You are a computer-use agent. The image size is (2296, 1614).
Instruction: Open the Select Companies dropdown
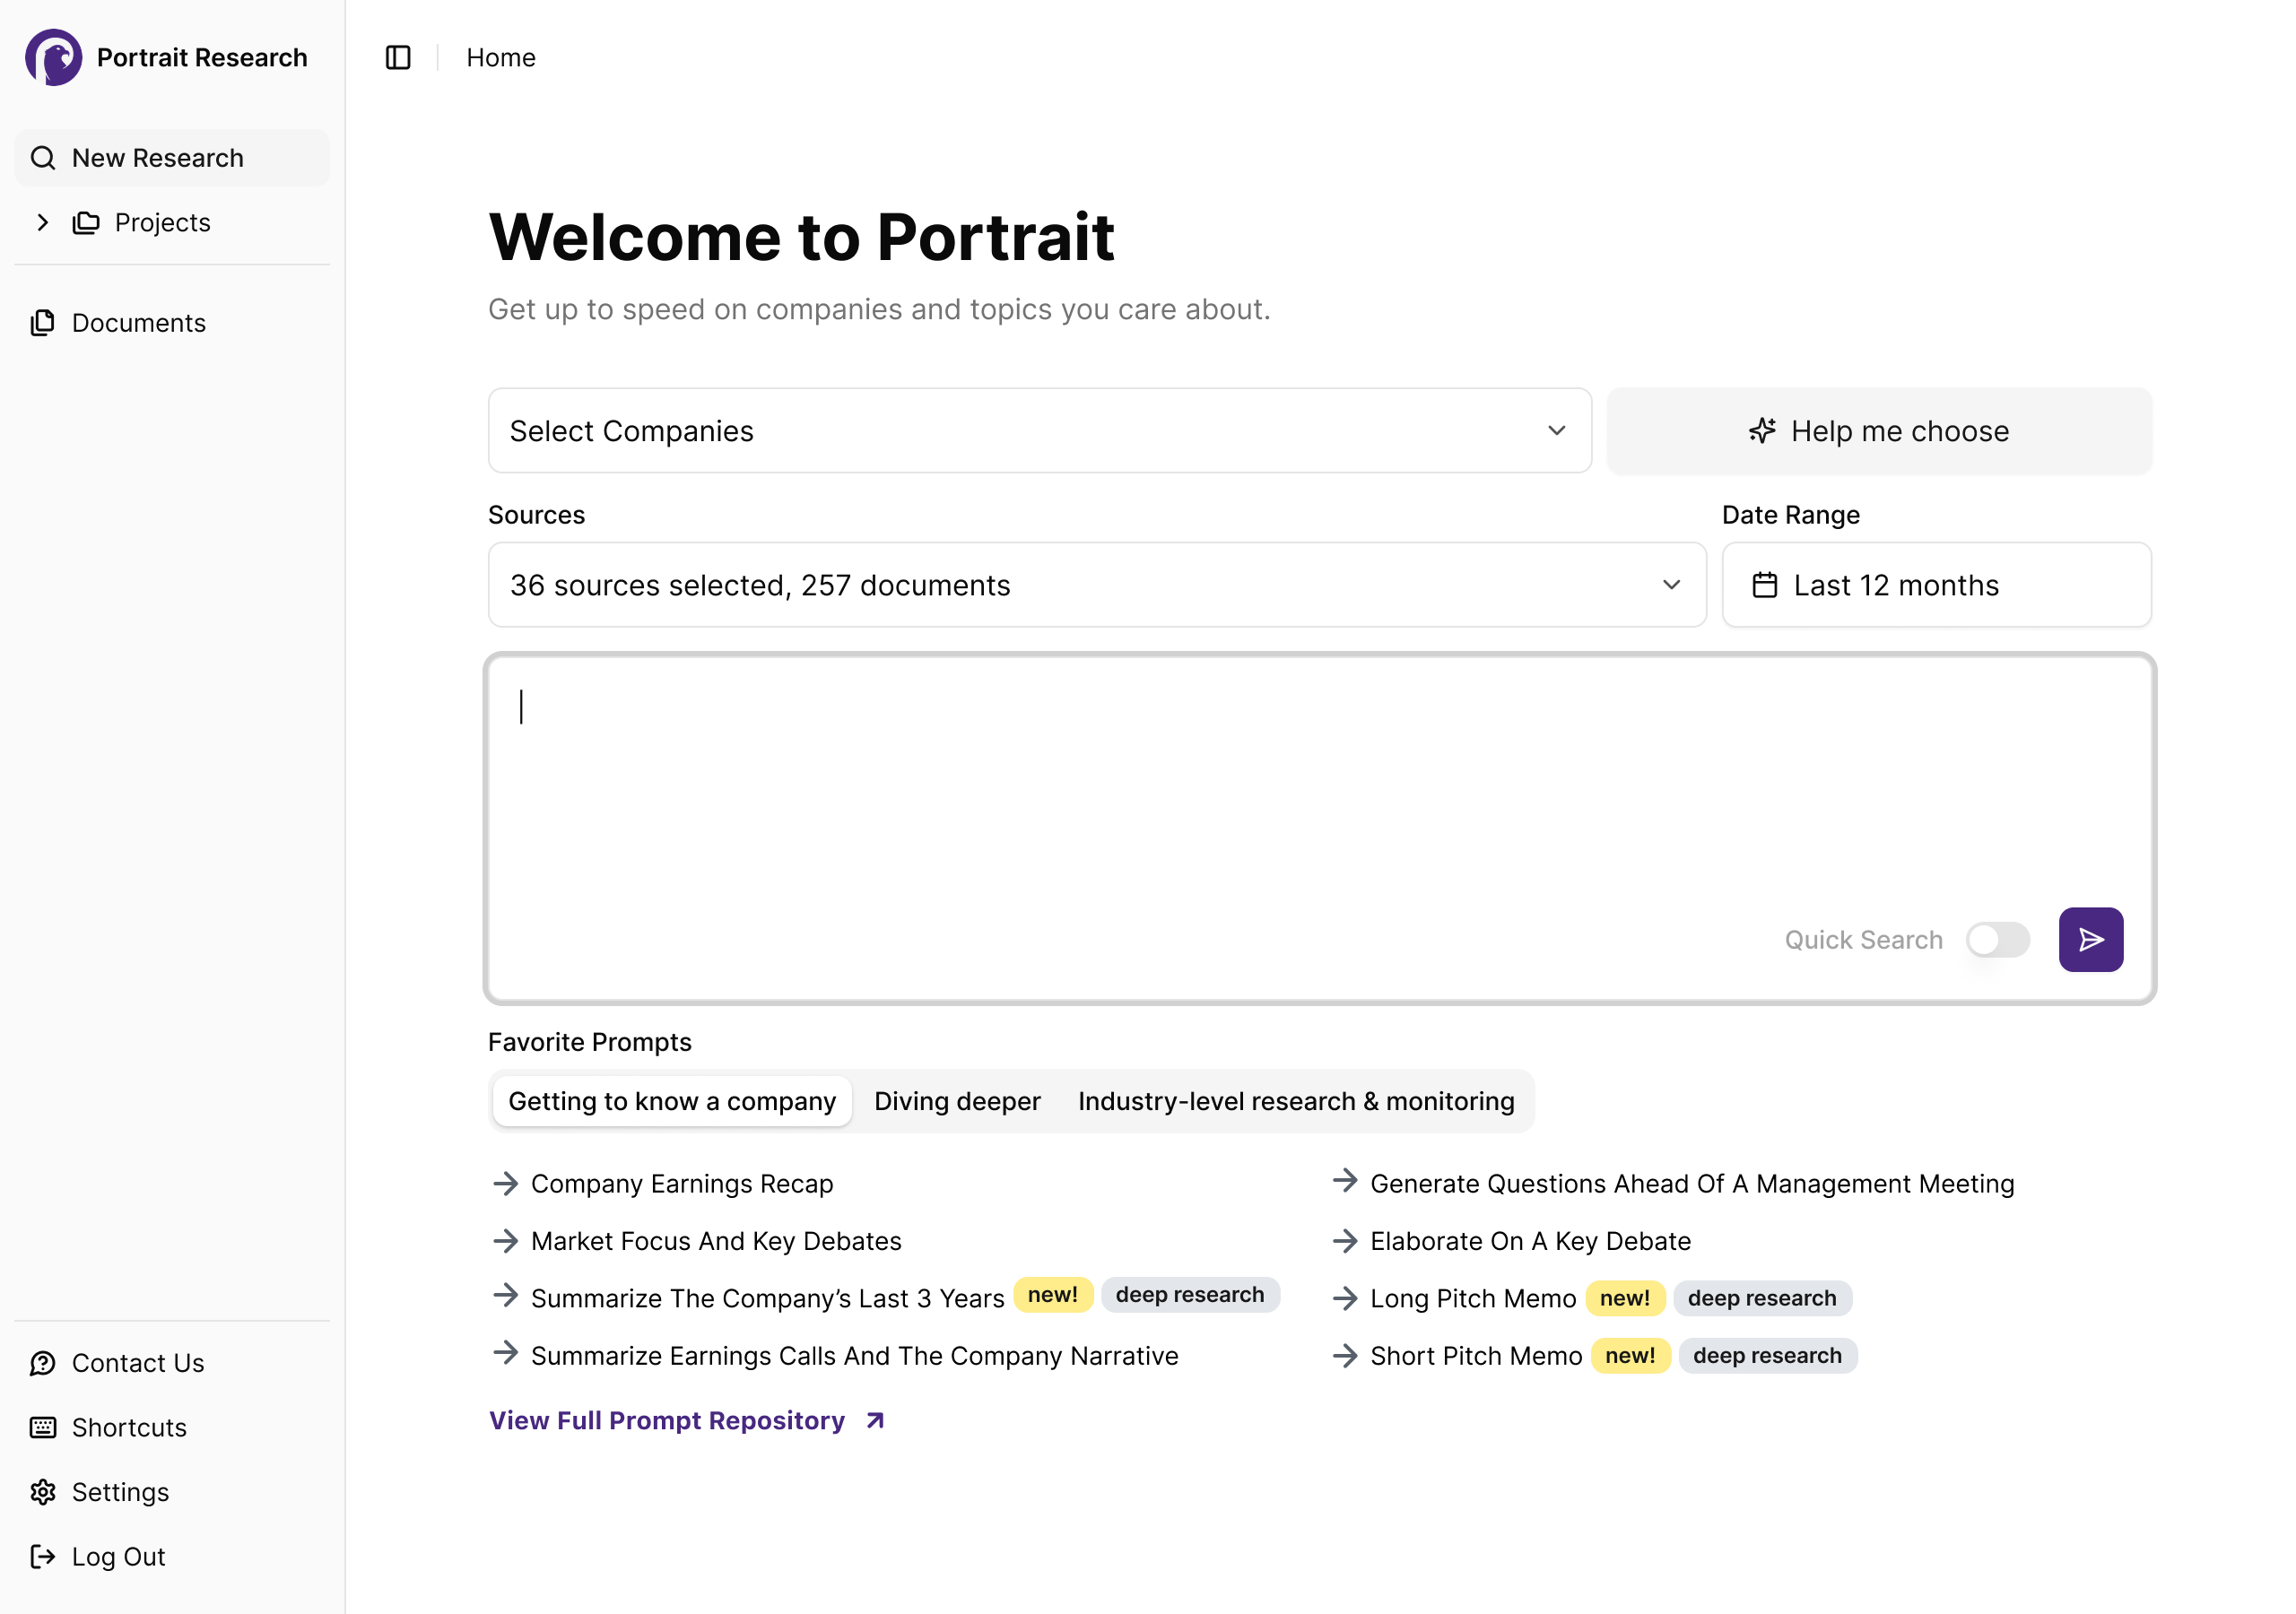click(x=1039, y=431)
